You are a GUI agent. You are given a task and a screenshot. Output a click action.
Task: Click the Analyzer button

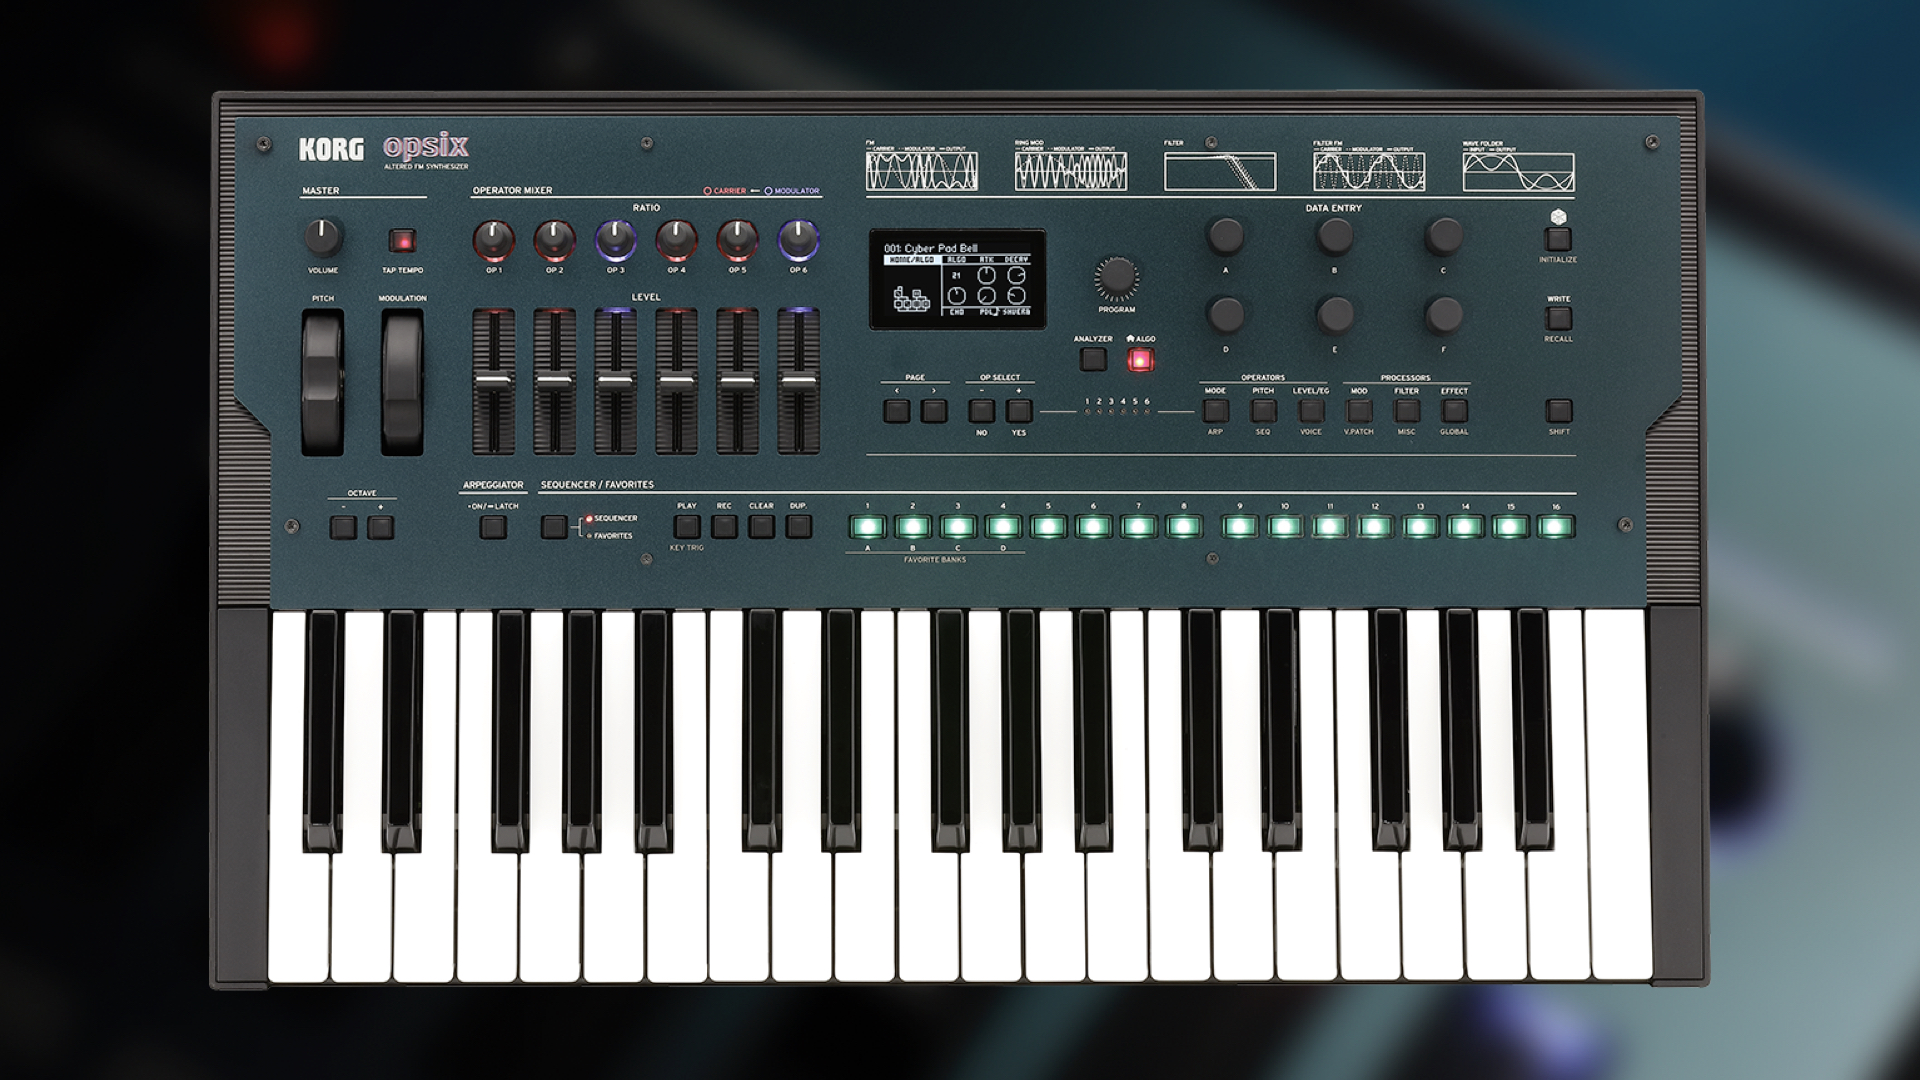1093,359
